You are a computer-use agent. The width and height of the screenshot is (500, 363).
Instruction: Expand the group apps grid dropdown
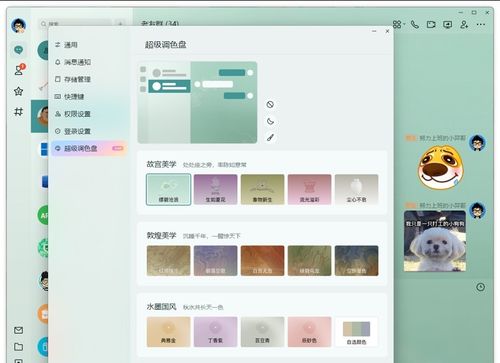tap(399, 24)
